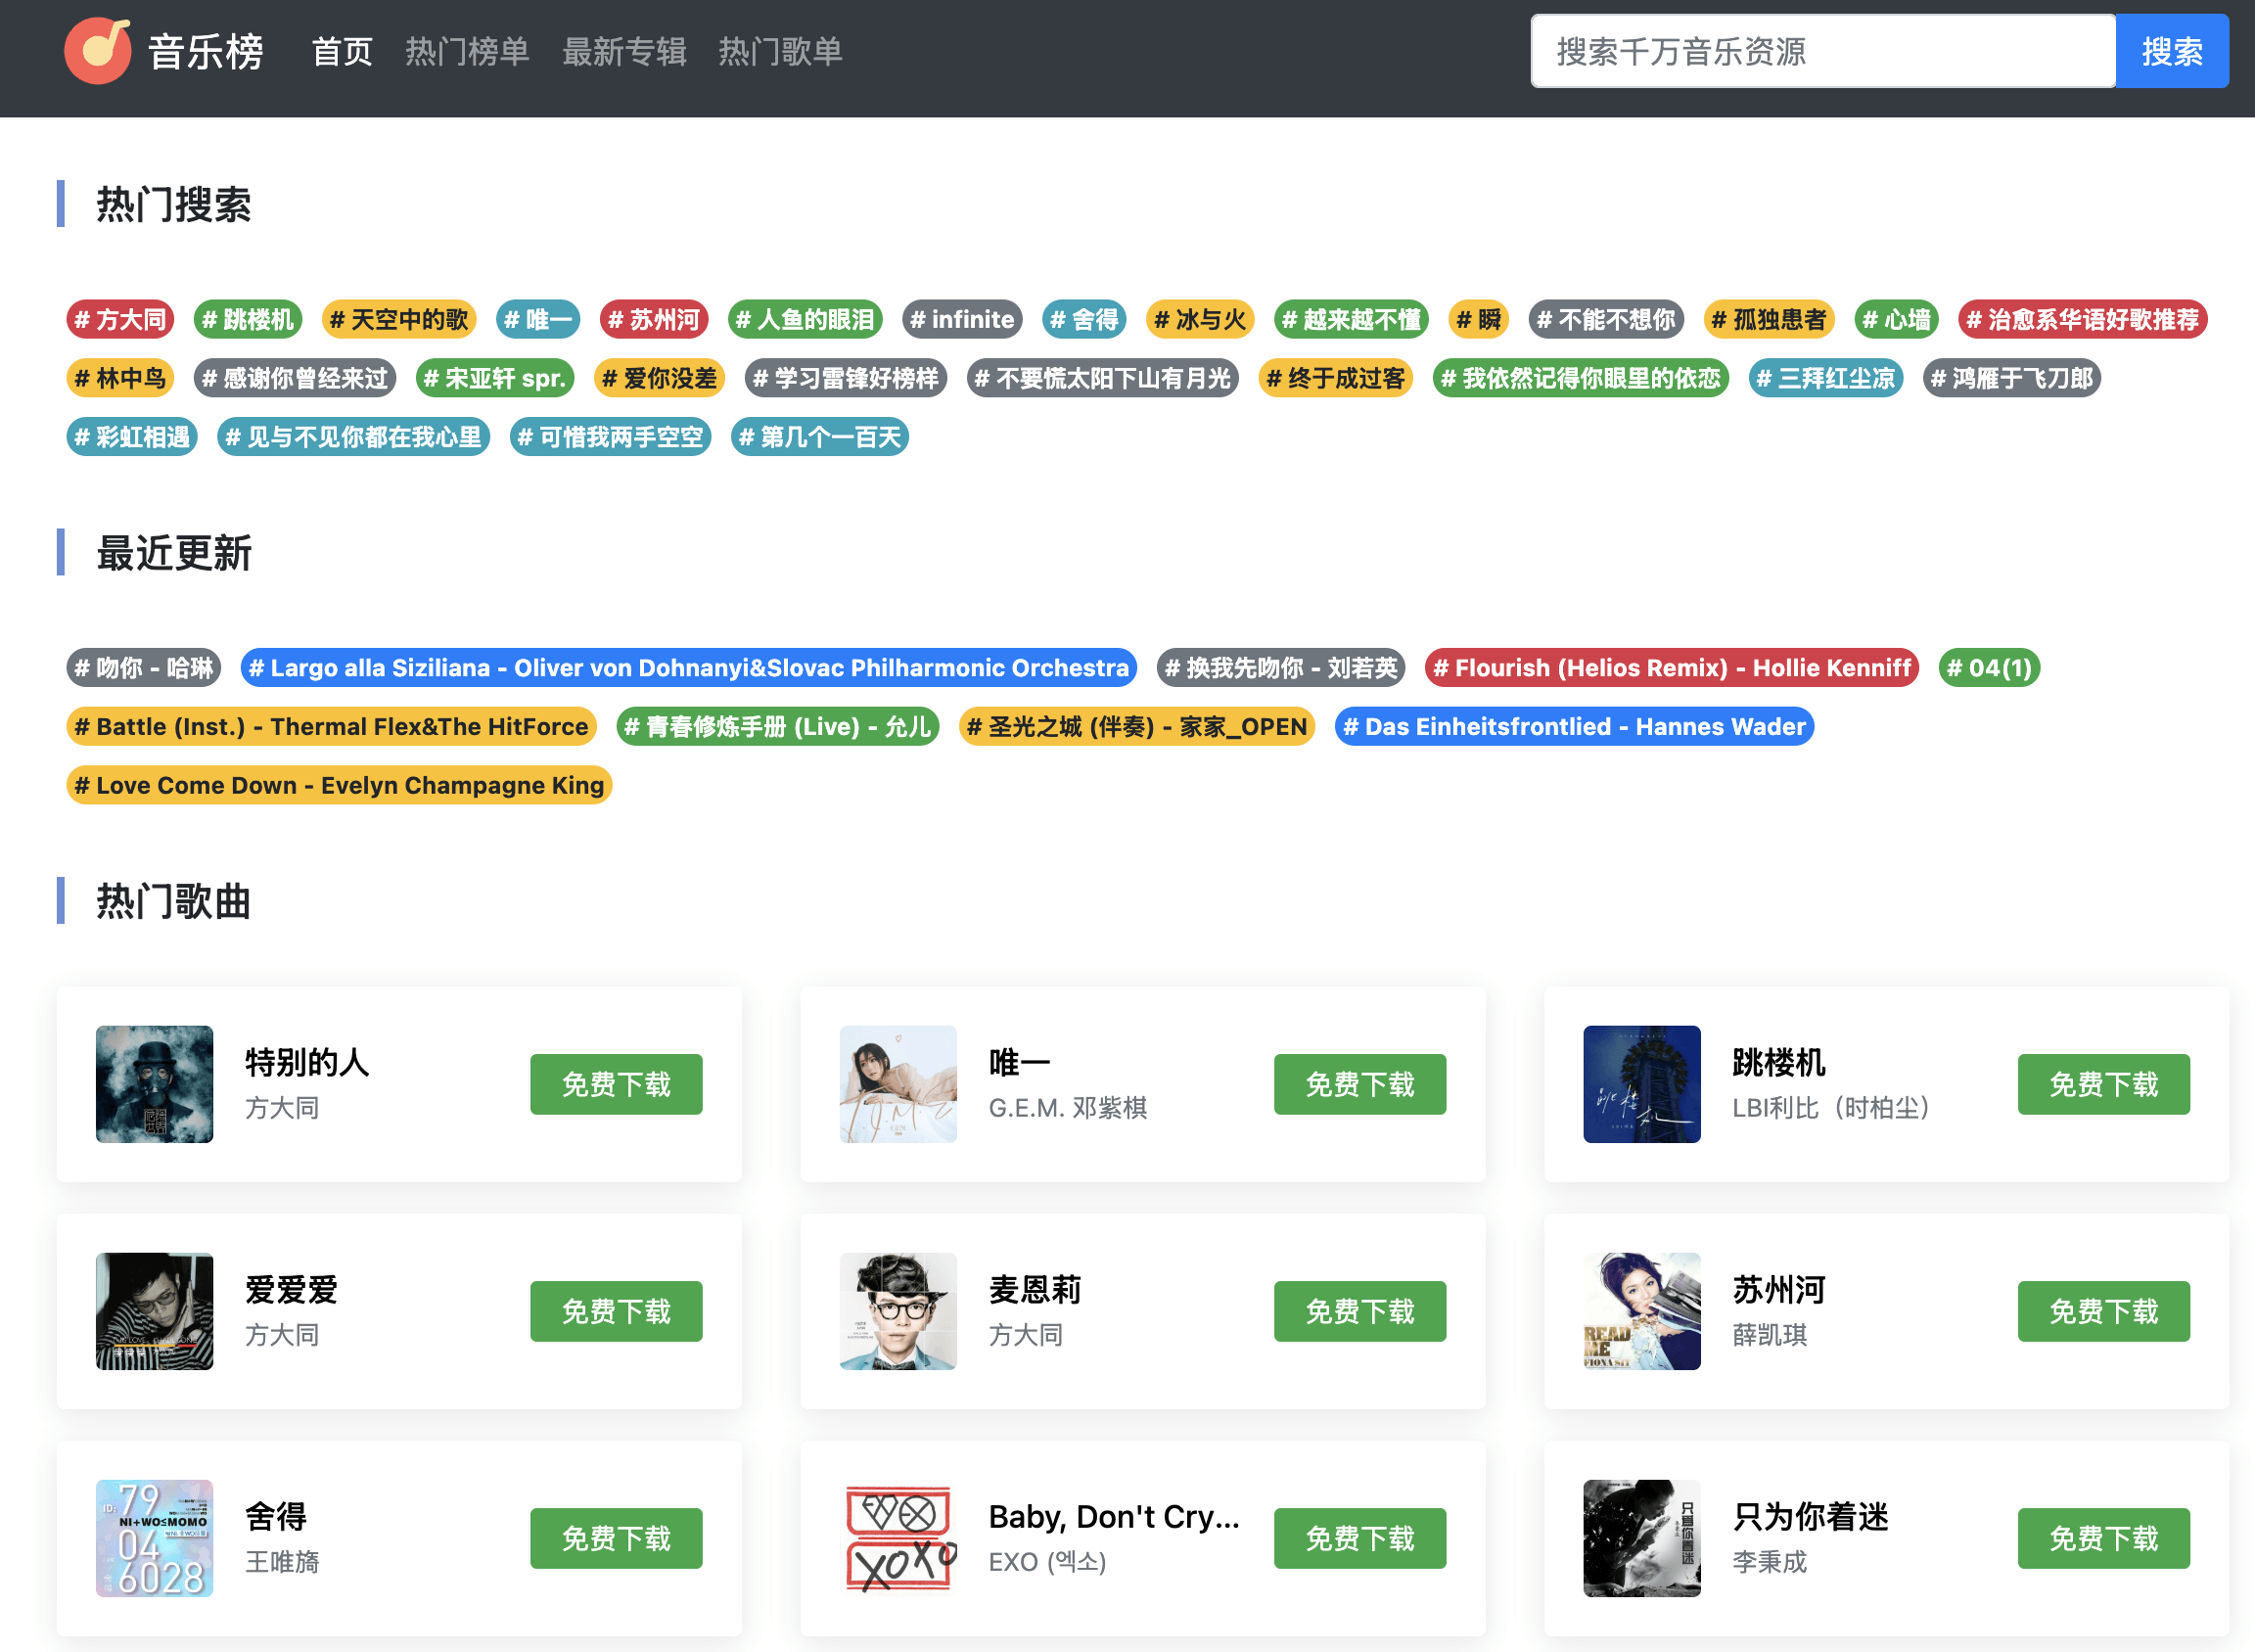Image resolution: width=2255 pixels, height=1652 pixels.
Task: Click the blue 搜索 button
Action: [x=2172, y=51]
